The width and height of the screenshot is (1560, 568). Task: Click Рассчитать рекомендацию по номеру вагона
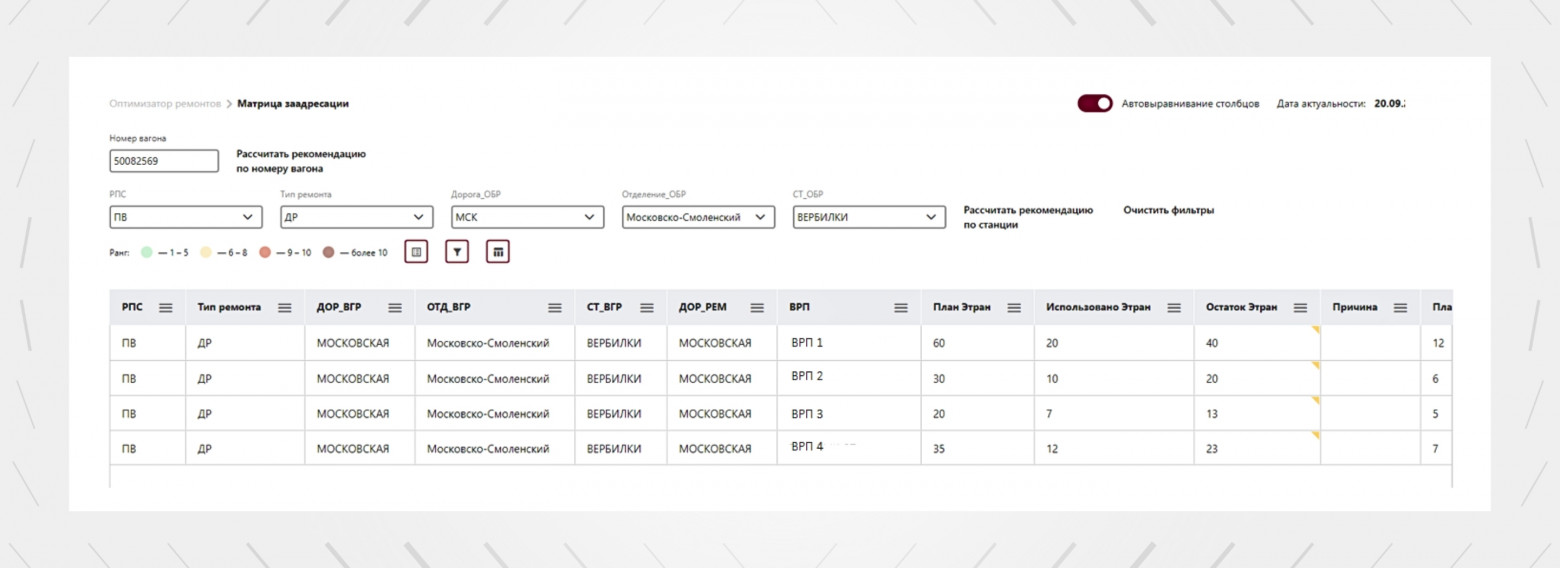tap(301, 161)
